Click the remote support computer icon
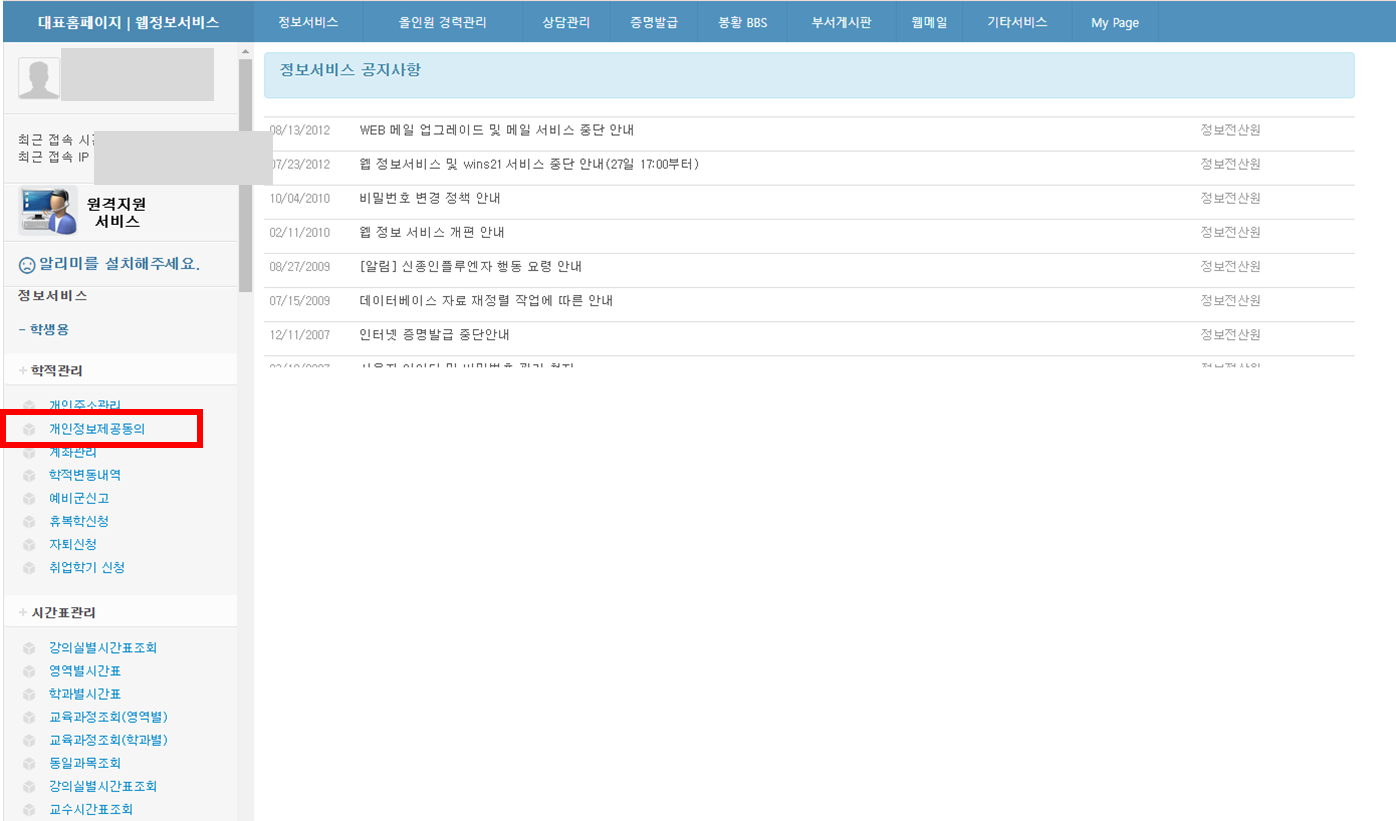Image resolution: width=1396 pixels, height=821 pixels. click(47, 211)
